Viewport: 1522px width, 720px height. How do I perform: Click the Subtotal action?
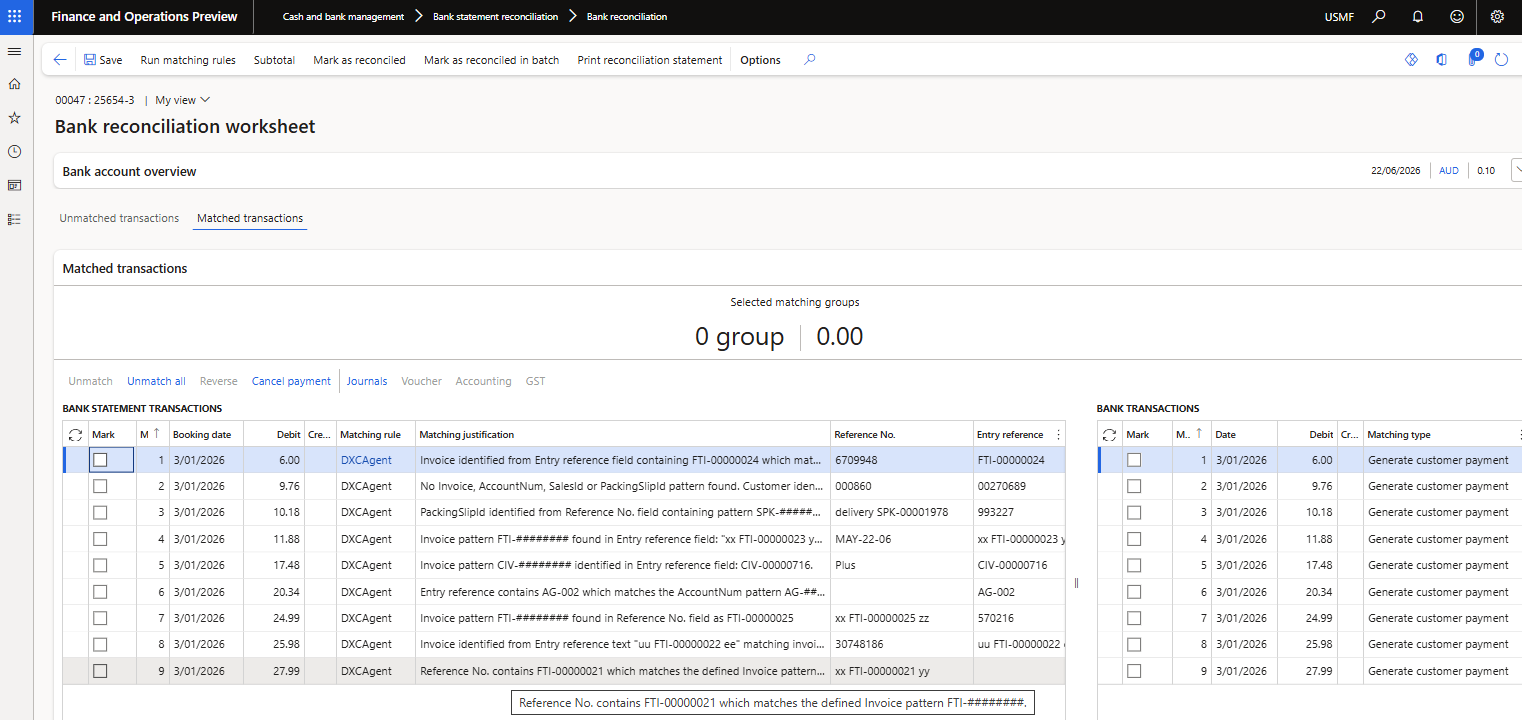[x=274, y=60]
